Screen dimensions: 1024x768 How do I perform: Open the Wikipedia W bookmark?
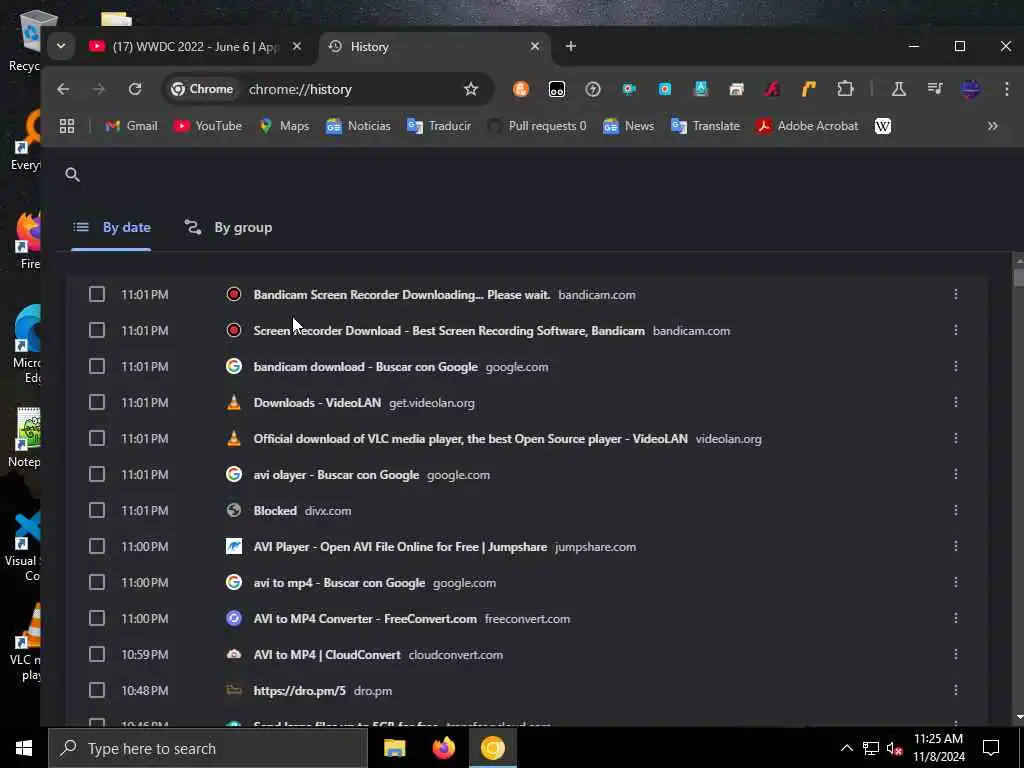pyautogui.click(x=882, y=126)
